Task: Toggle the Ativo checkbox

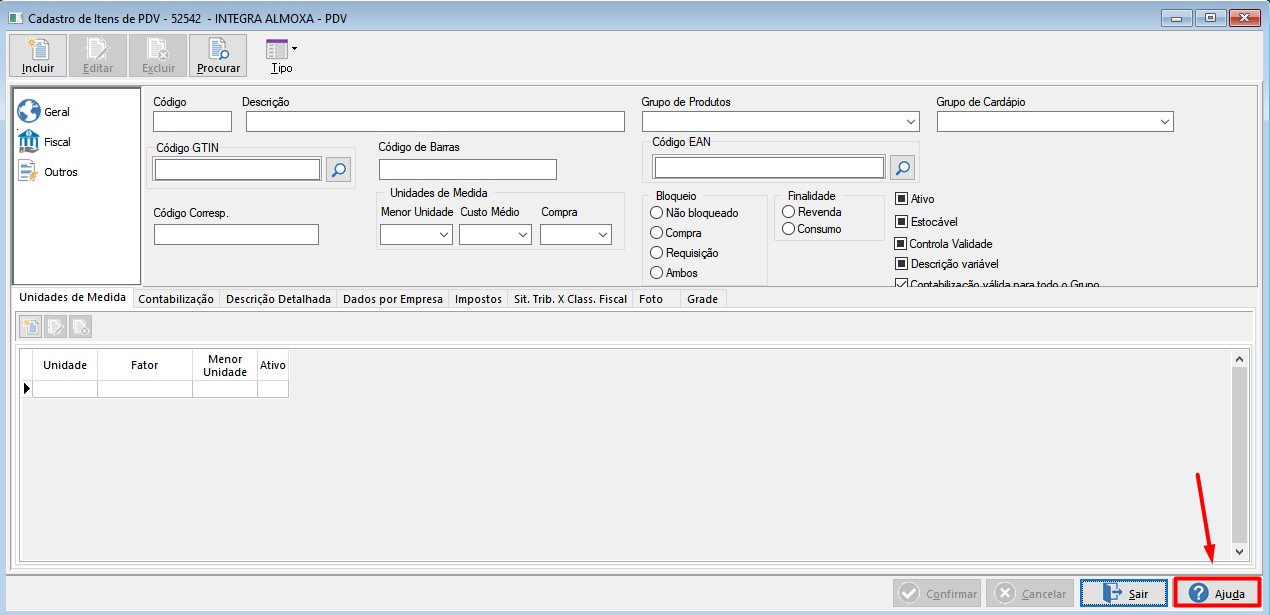Action: [901, 199]
